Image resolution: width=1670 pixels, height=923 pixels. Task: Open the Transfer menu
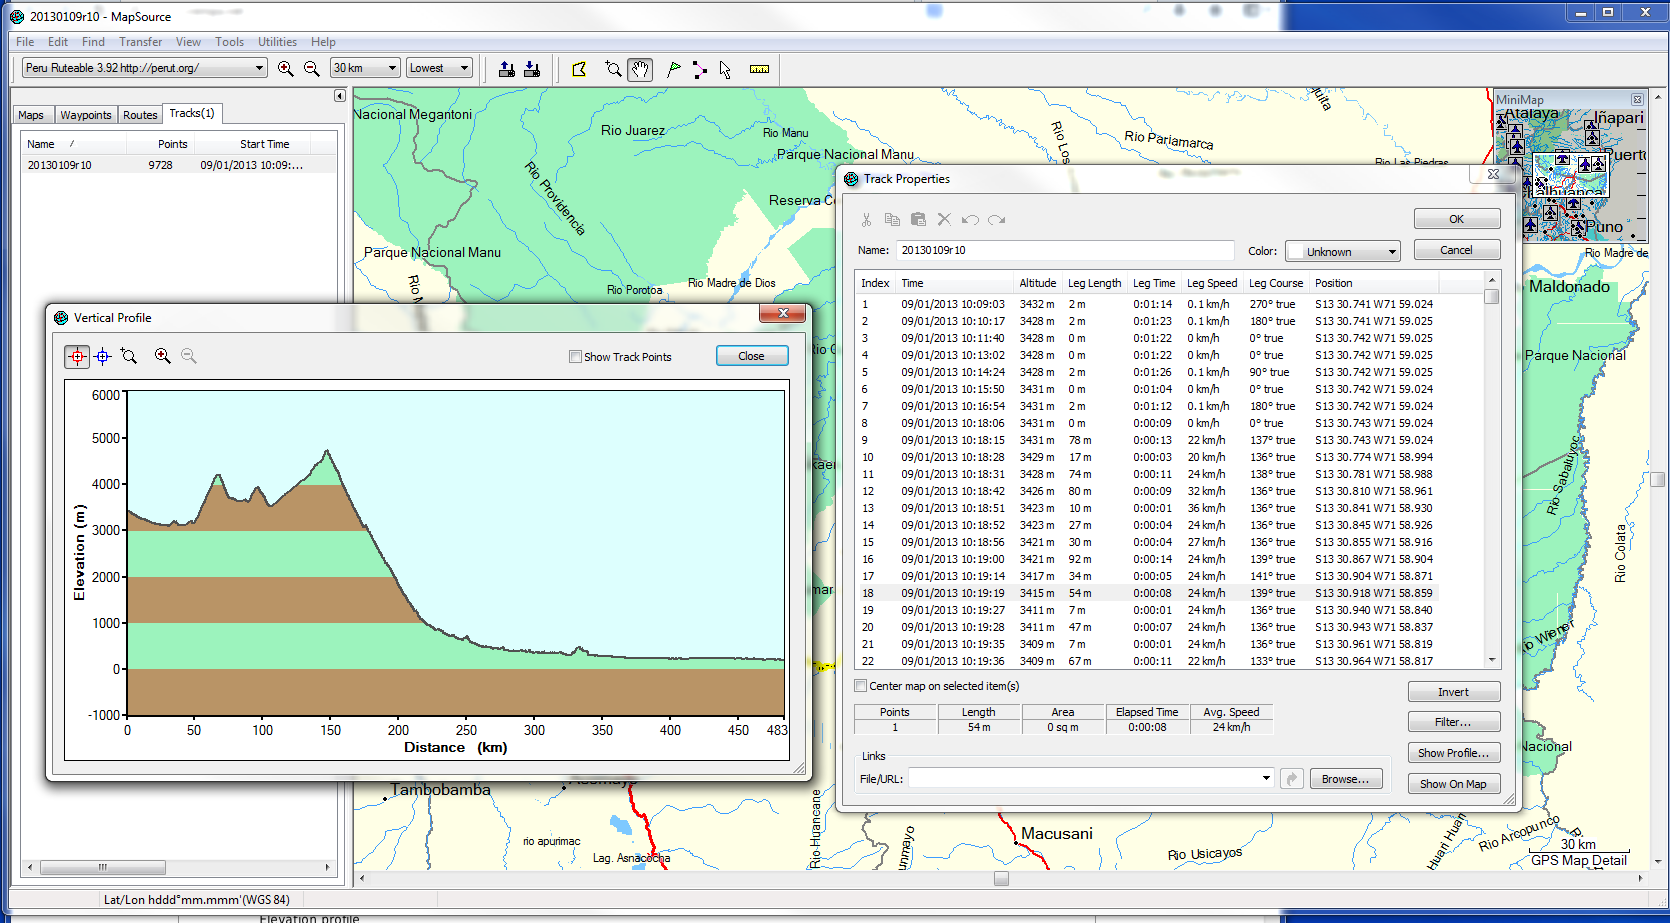[140, 42]
